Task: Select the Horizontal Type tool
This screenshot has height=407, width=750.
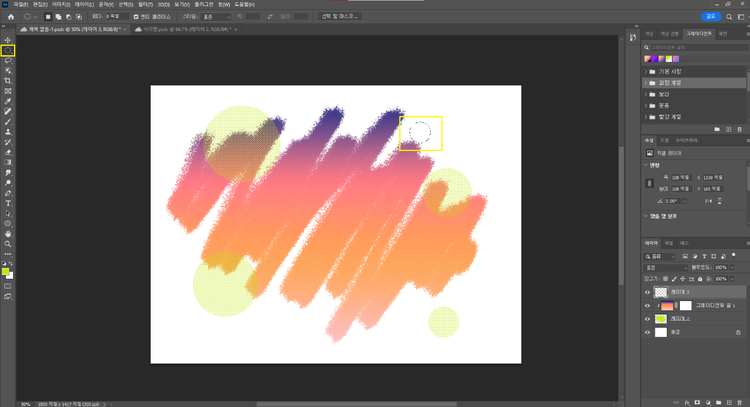Action: [8, 204]
